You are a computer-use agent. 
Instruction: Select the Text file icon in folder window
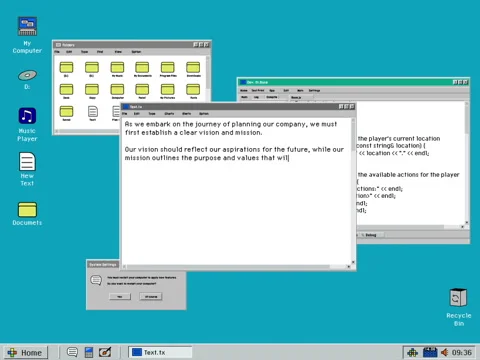pos(93,113)
